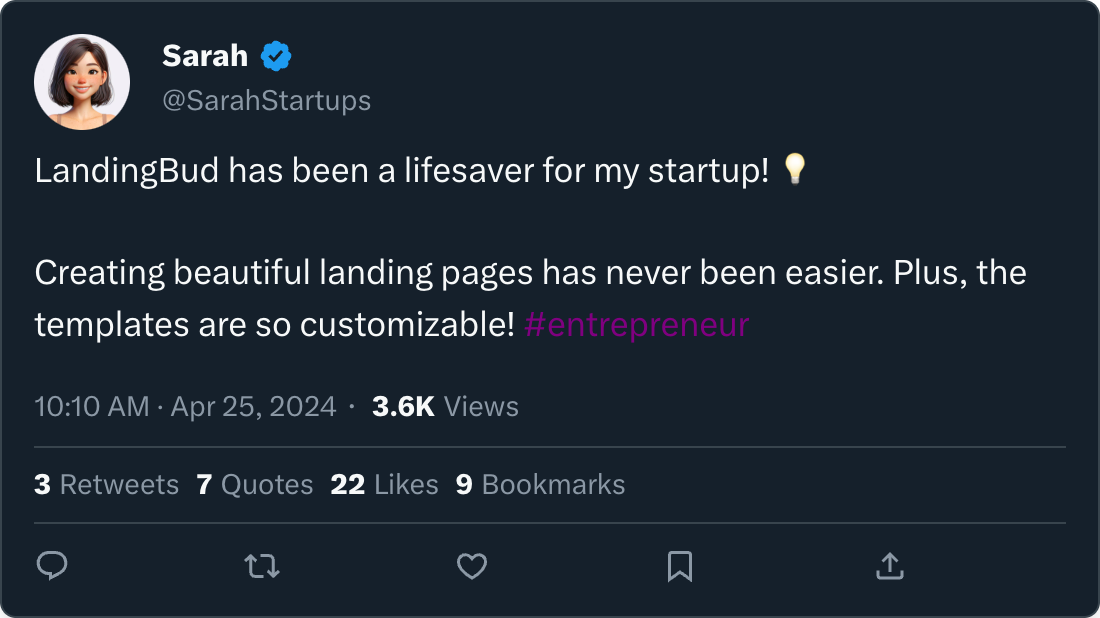Click the Apr 25, 2024 date
The height and width of the screenshot is (618, 1100).
coord(253,407)
